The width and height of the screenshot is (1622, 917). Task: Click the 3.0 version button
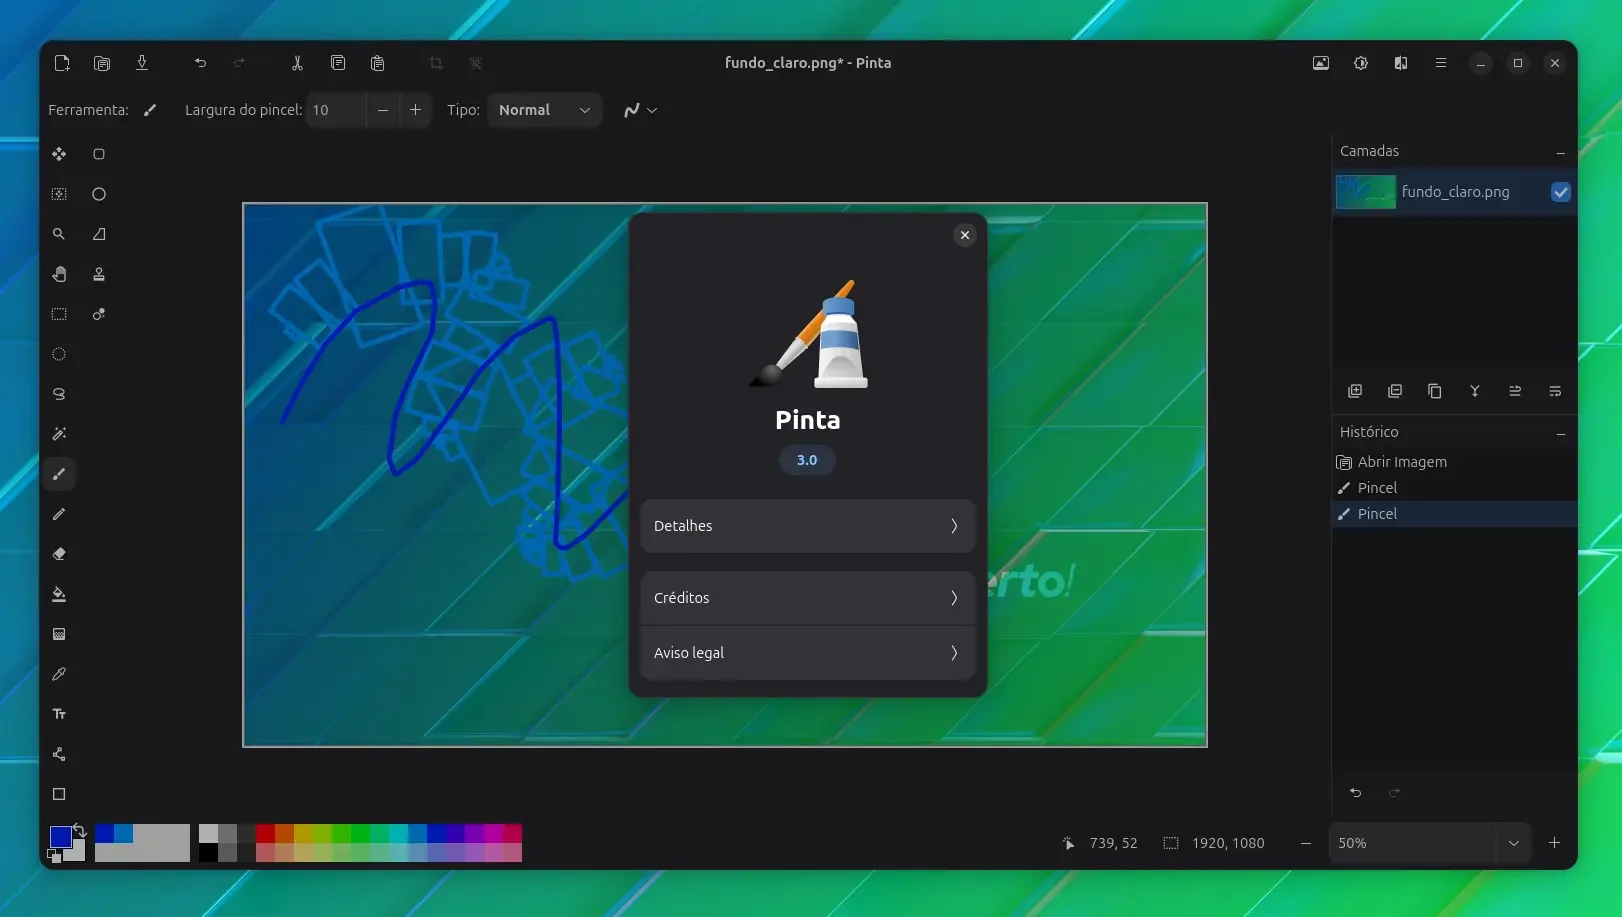click(x=807, y=460)
